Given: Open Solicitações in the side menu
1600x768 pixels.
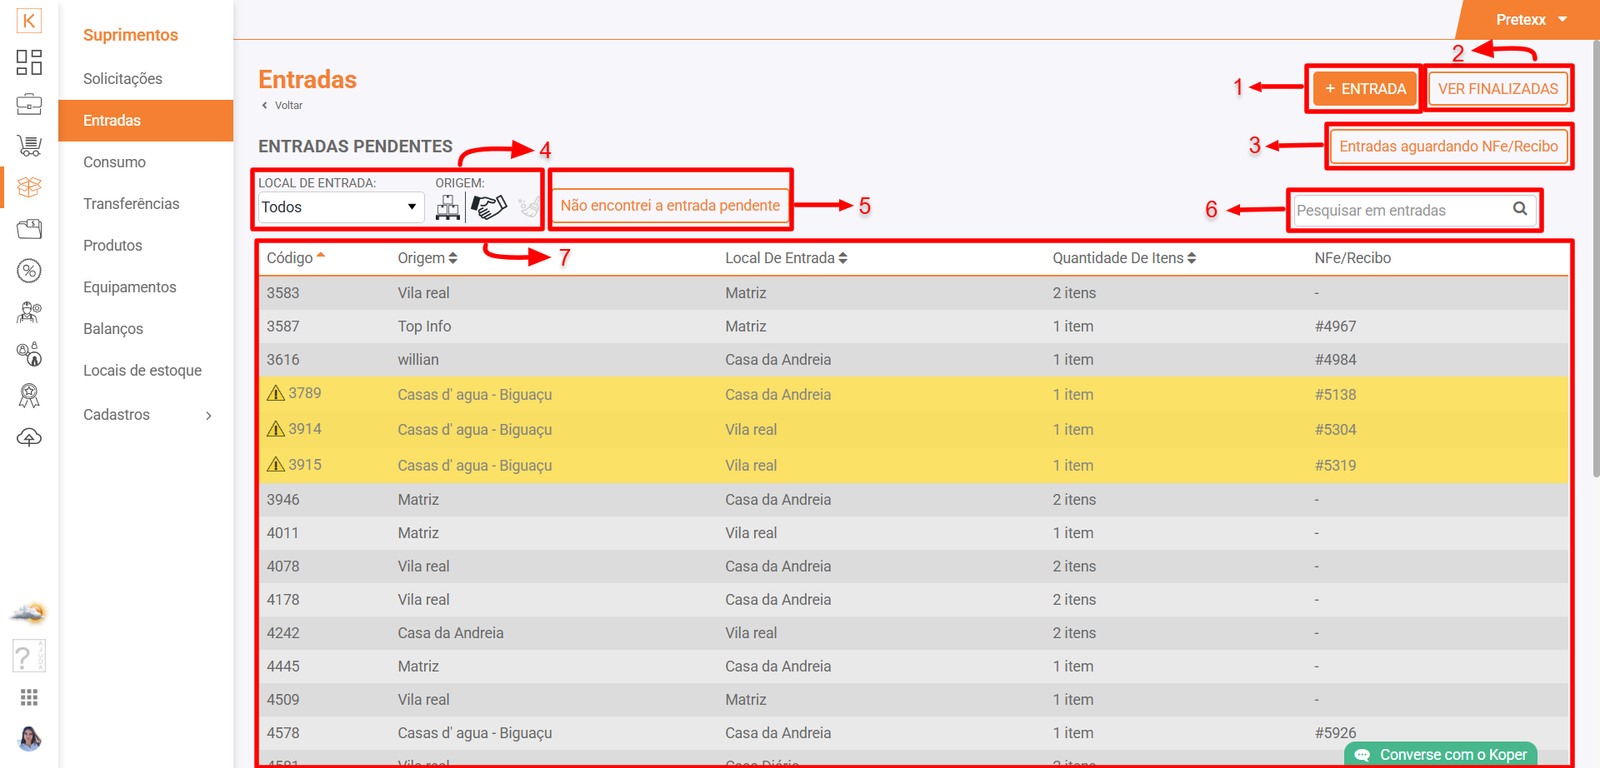Looking at the screenshot, I should click(x=122, y=79).
